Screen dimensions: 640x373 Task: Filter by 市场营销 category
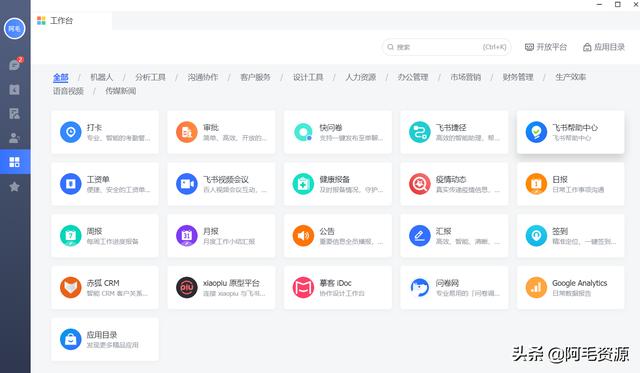click(466, 77)
